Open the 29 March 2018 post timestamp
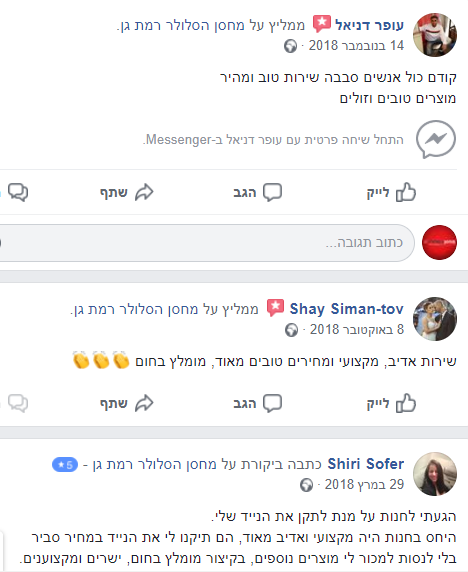This screenshot has width=468, height=572. tap(364, 485)
